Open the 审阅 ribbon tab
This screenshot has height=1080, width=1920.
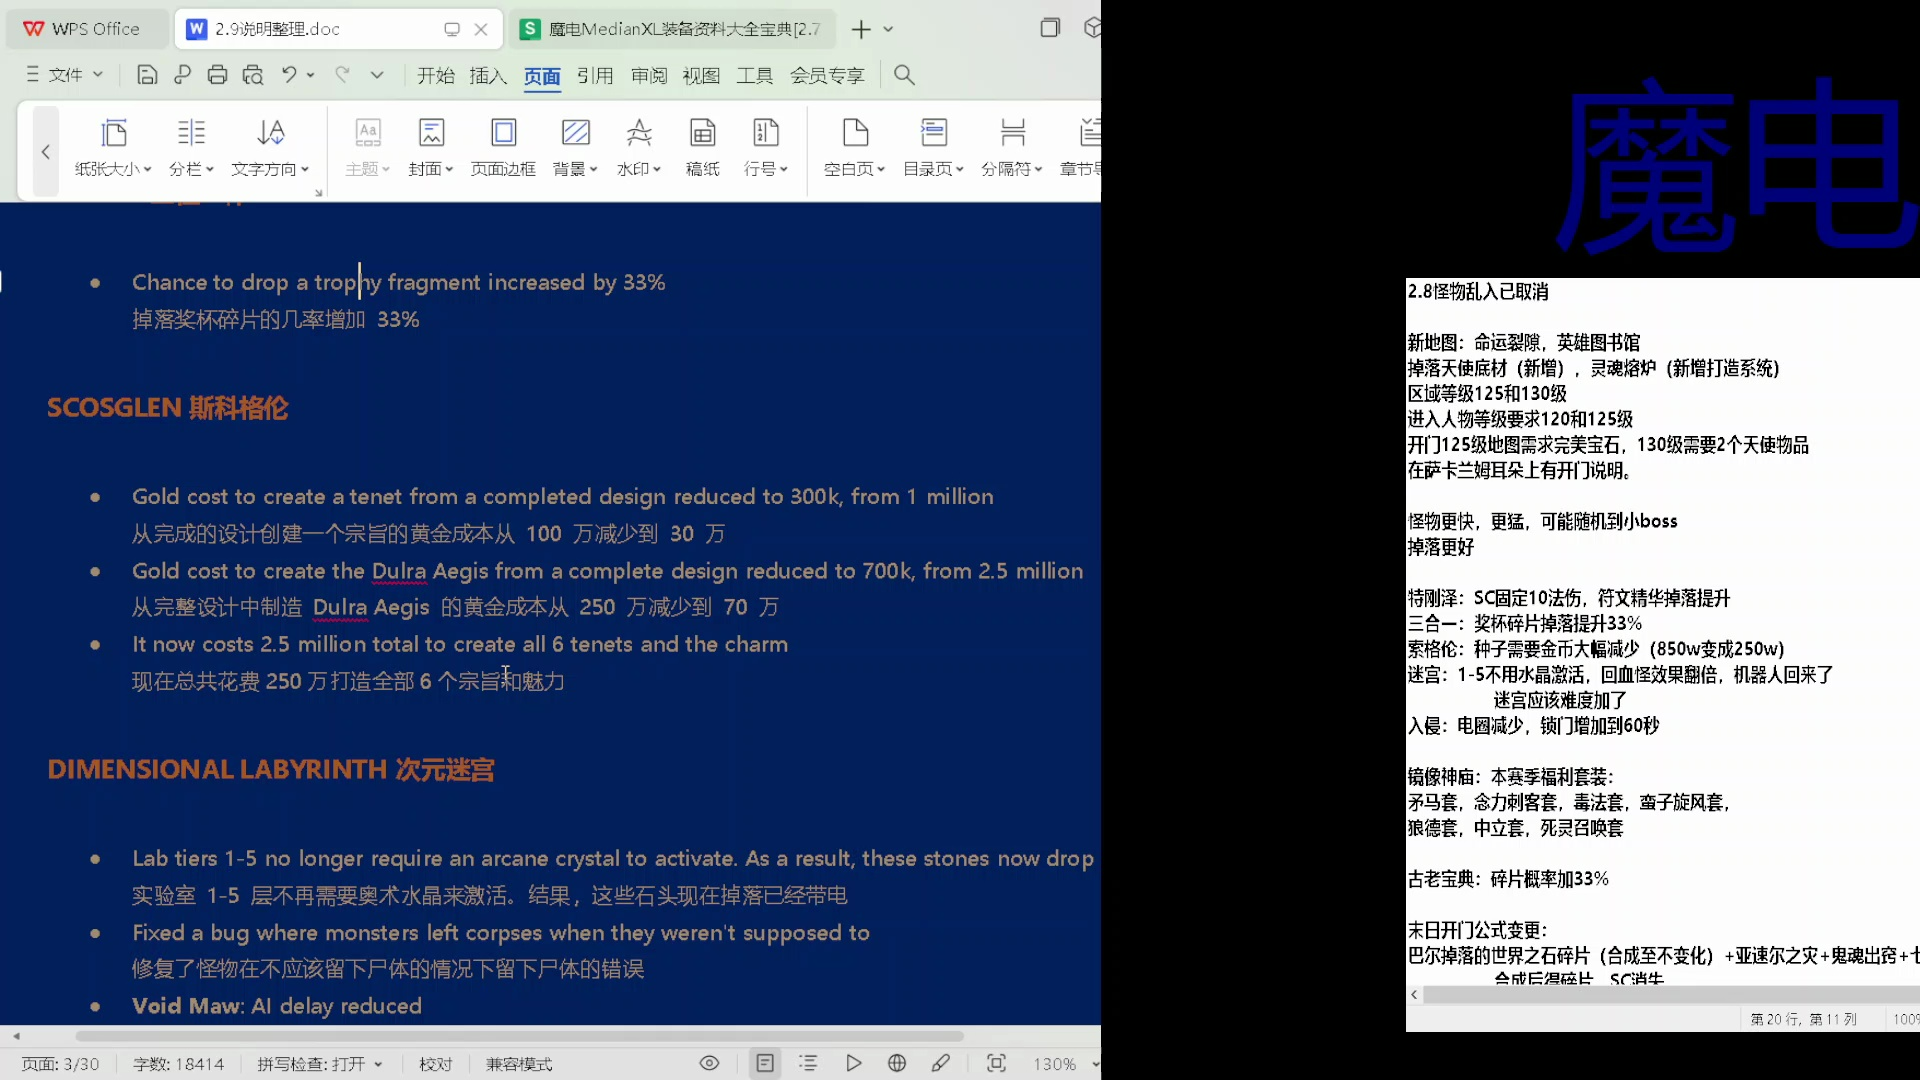click(649, 75)
